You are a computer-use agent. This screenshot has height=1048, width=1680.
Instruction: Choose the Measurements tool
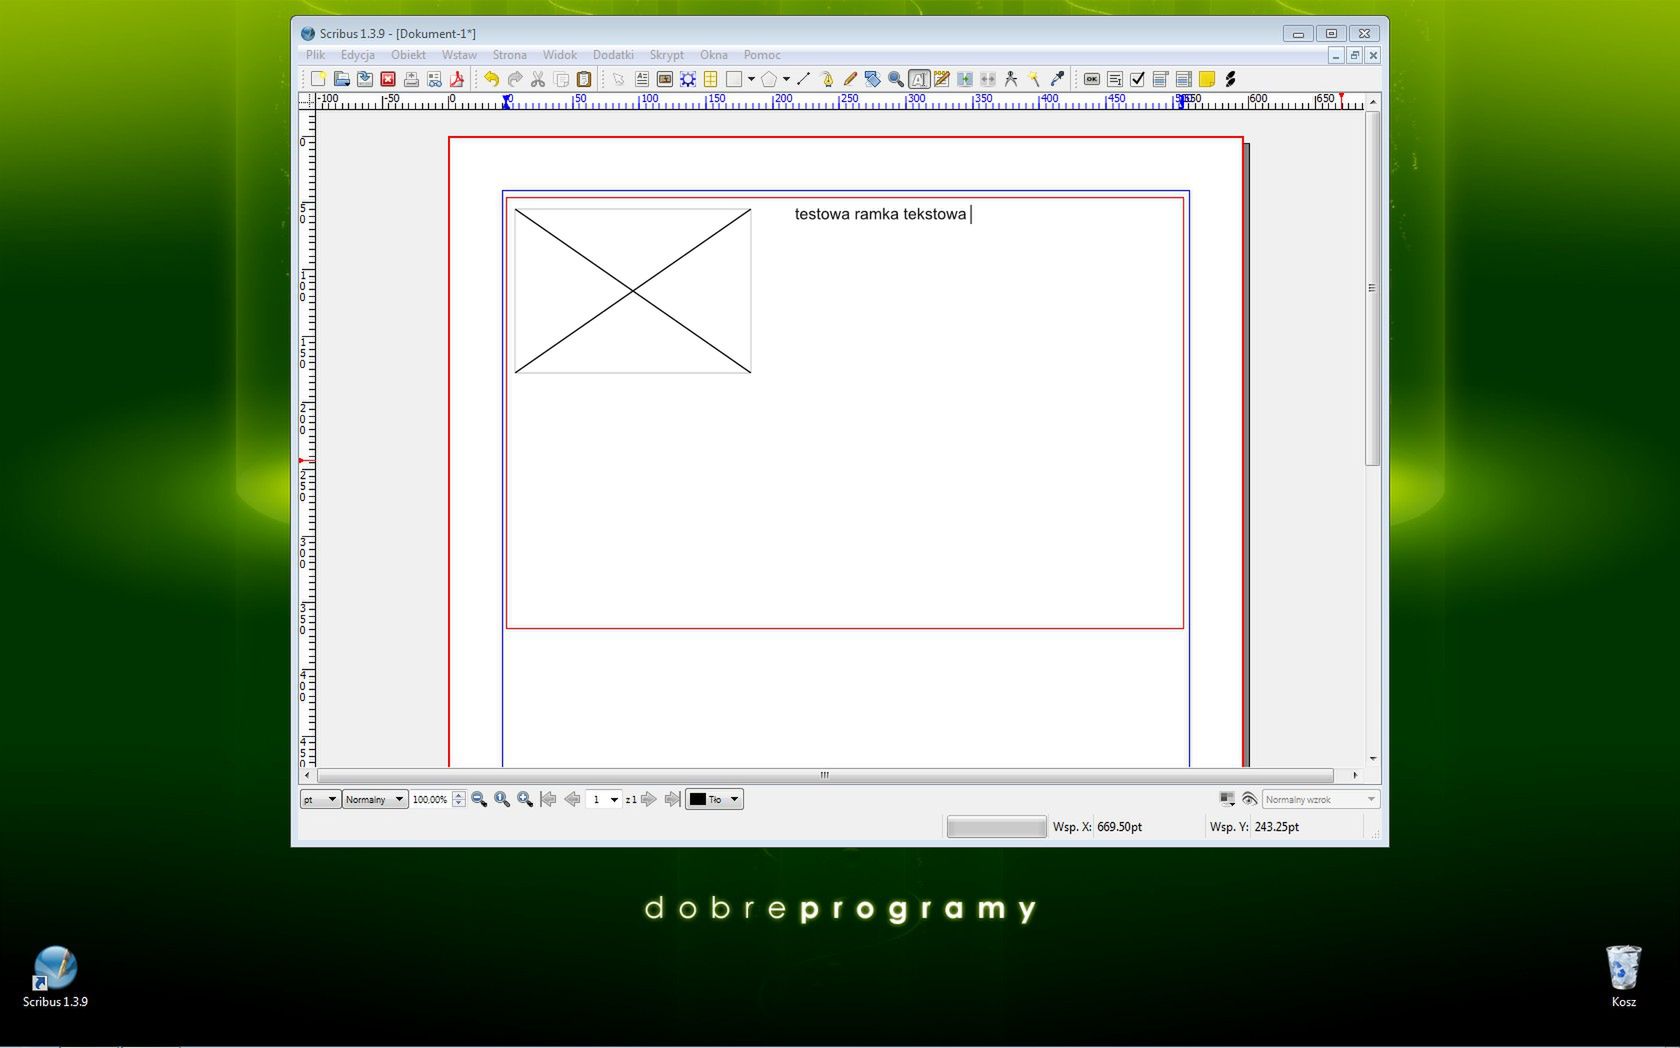(1011, 79)
